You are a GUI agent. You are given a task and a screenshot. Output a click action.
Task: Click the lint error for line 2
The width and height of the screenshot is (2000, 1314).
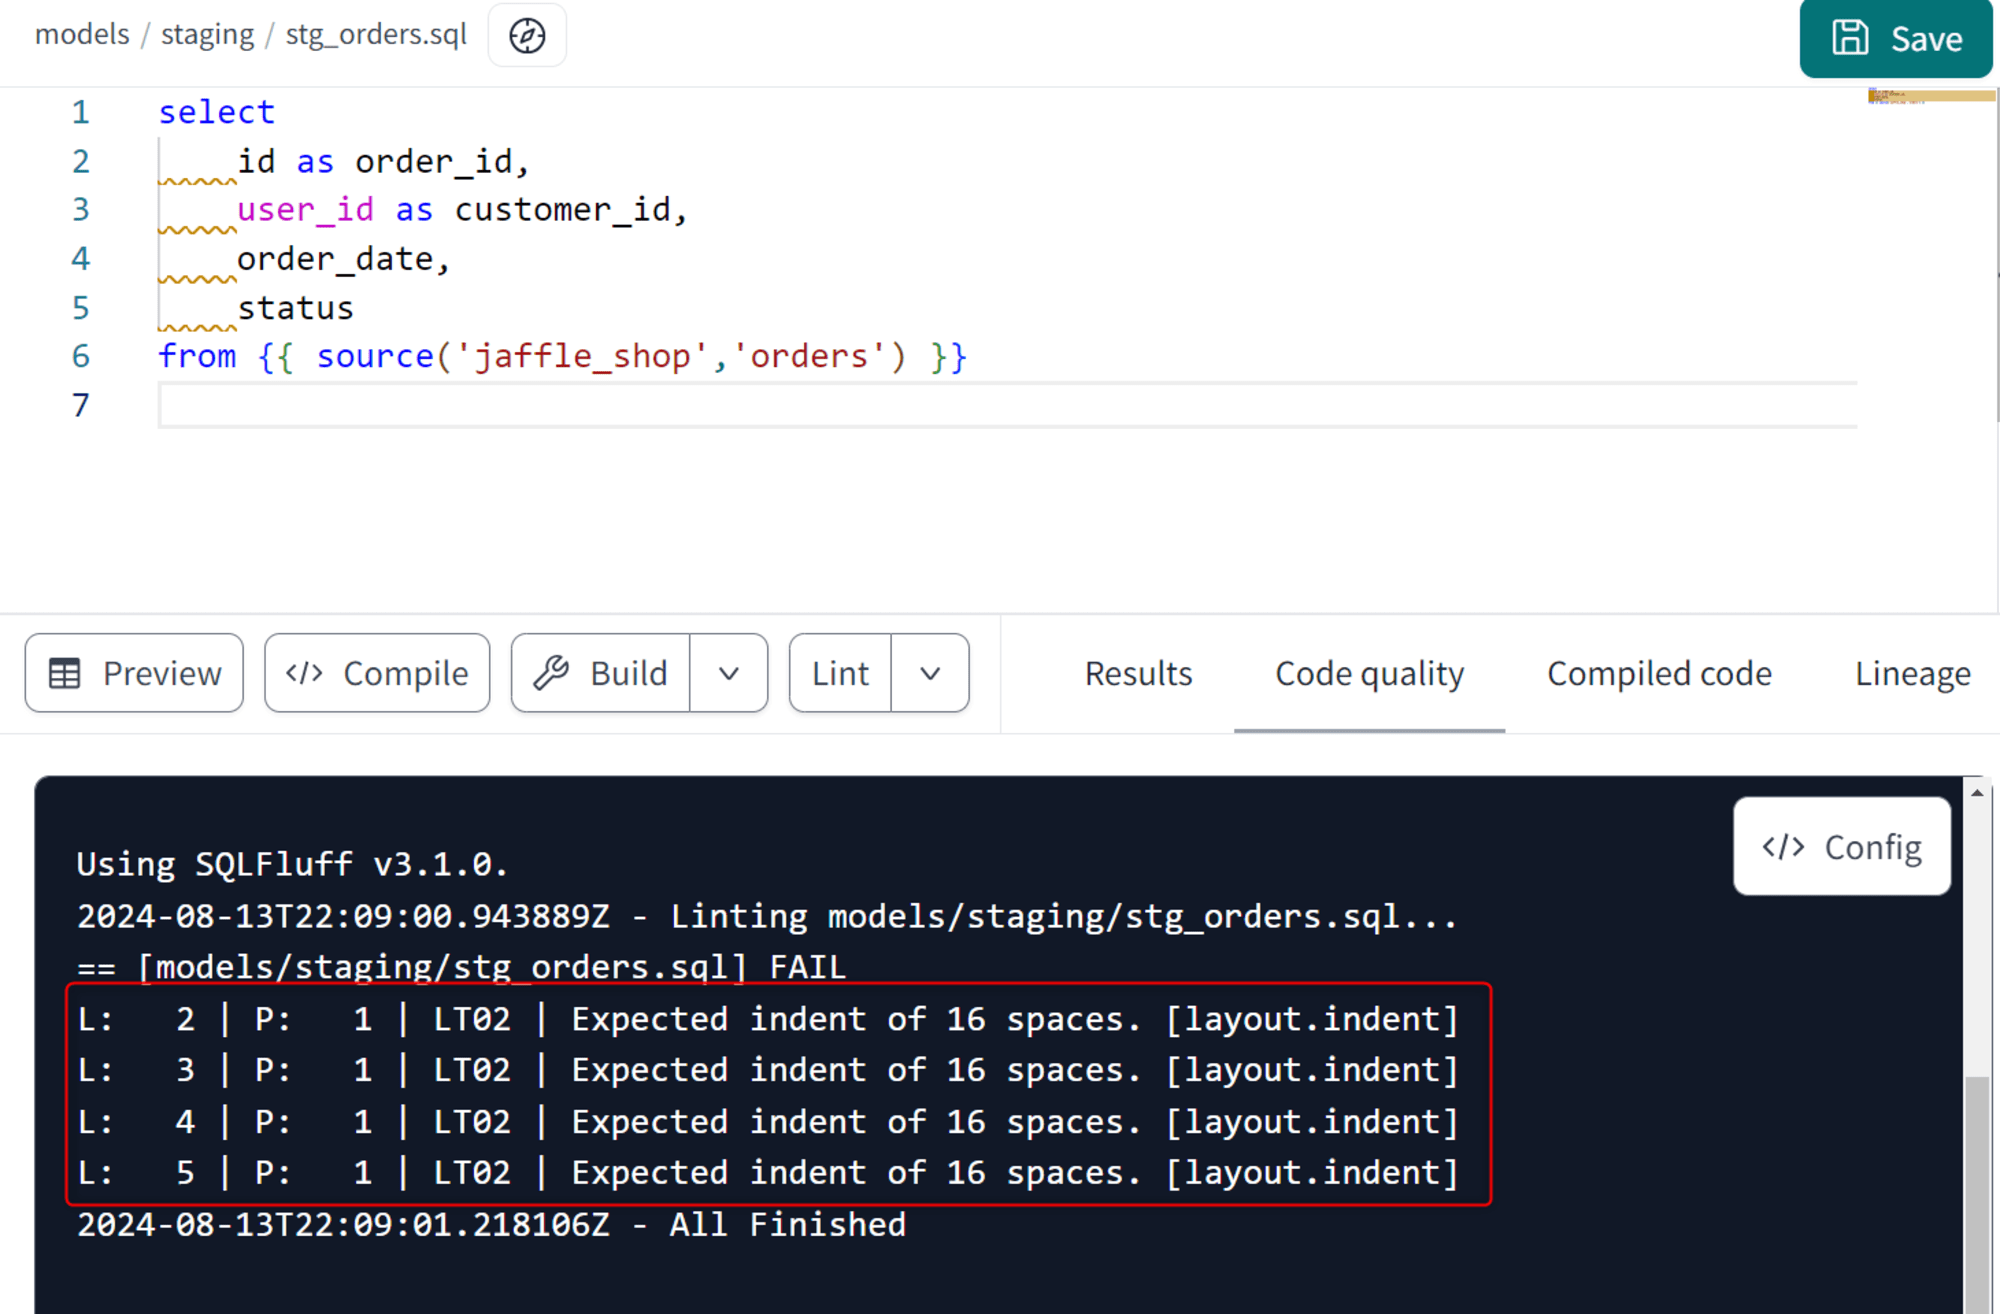click(768, 1019)
